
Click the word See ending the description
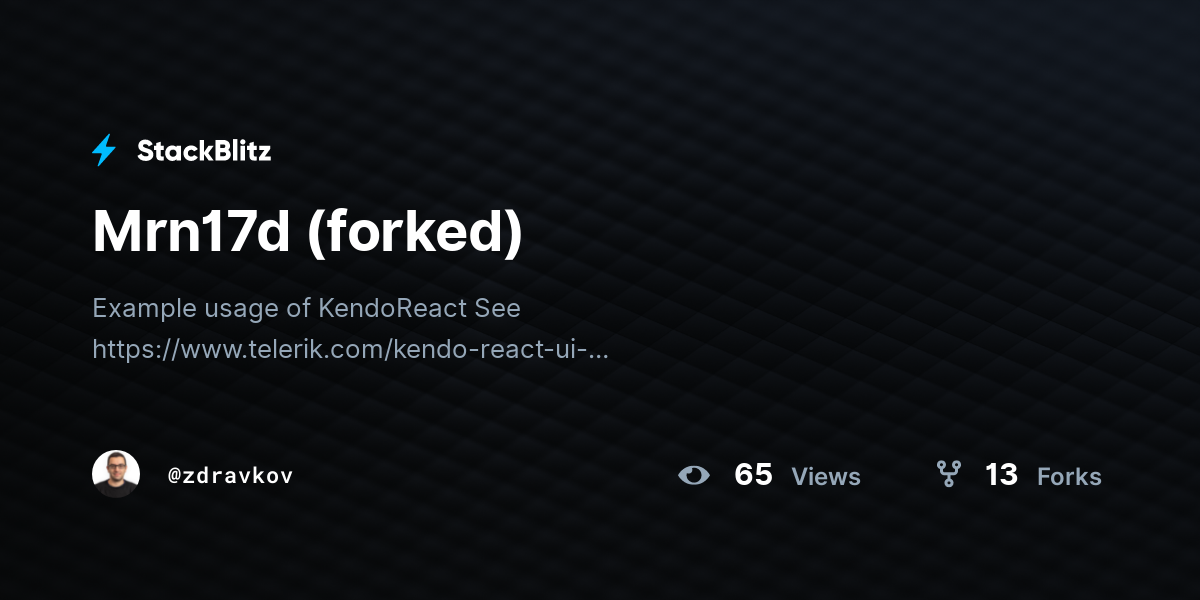coord(498,308)
